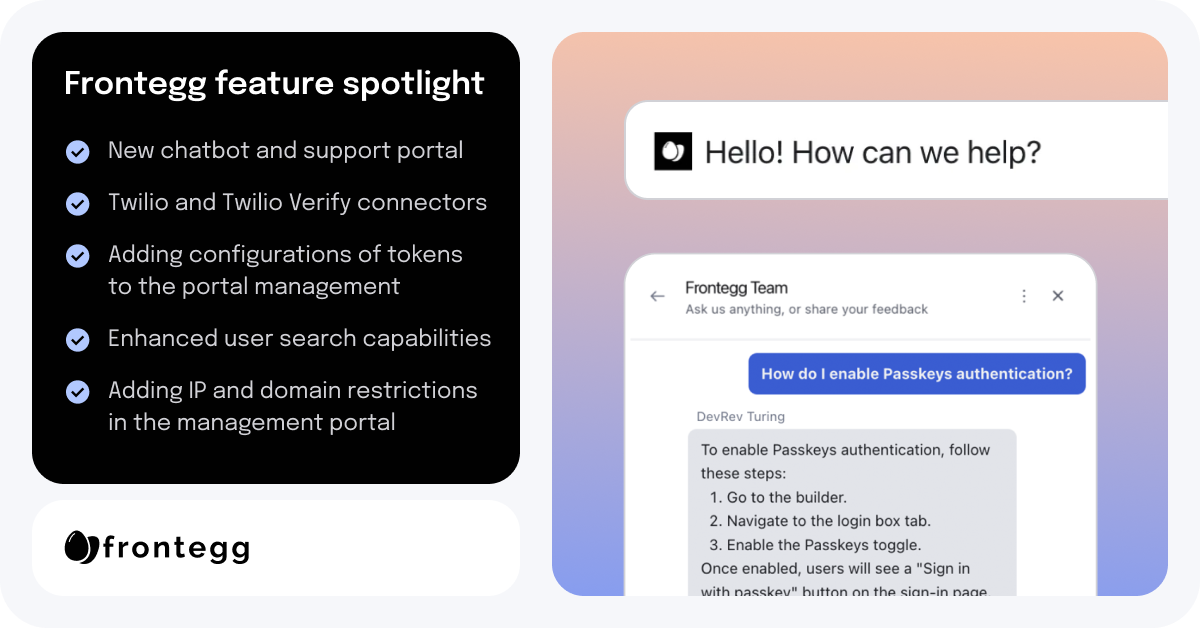Viewport: 1200px width, 628px height.
Task: Click the back arrow in Frontegg Team chat
Action: tap(657, 296)
